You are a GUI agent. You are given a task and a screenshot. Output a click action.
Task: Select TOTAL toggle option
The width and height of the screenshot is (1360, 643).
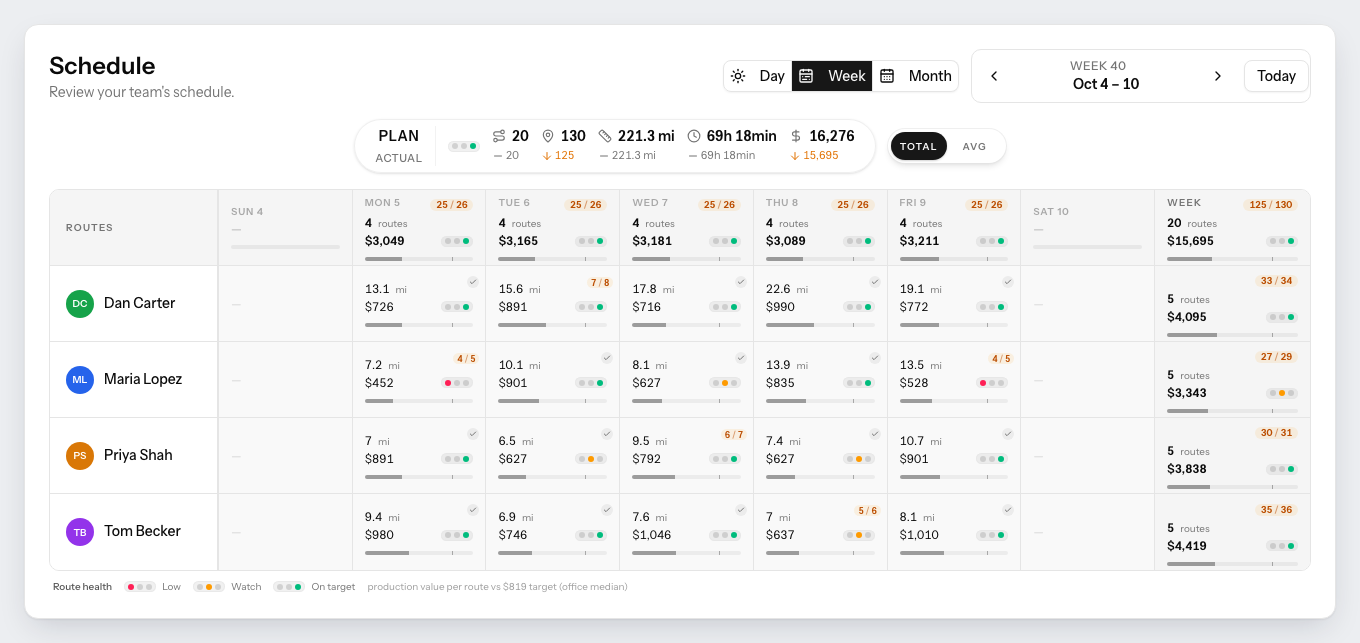click(x=918, y=146)
